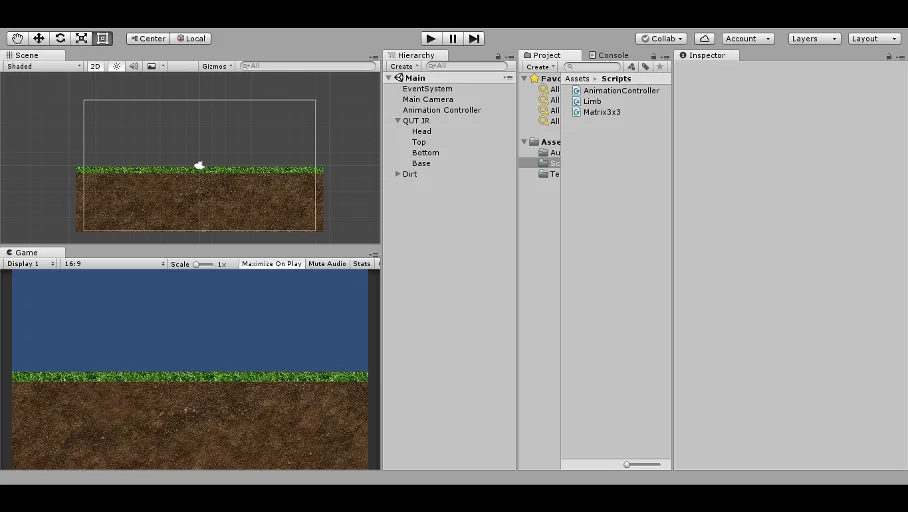The height and width of the screenshot is (512, 908).
Task: Toggle scene effects image icon
Action: (x=152, y=66)
